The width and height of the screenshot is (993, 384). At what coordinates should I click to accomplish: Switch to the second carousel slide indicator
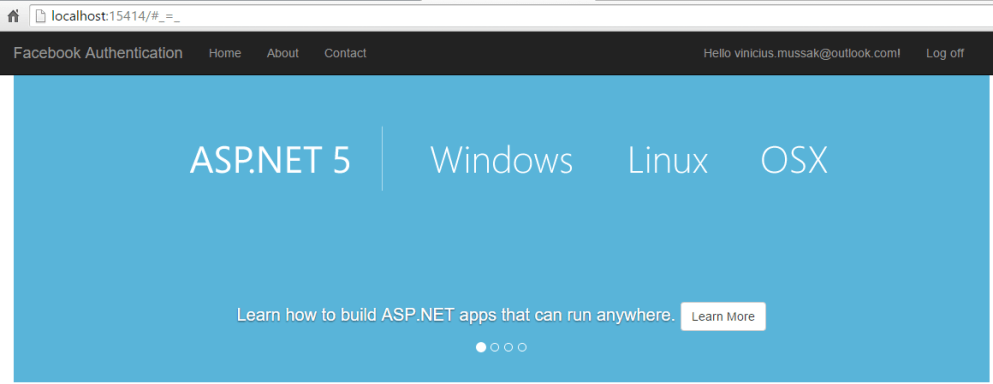[495, 347]
